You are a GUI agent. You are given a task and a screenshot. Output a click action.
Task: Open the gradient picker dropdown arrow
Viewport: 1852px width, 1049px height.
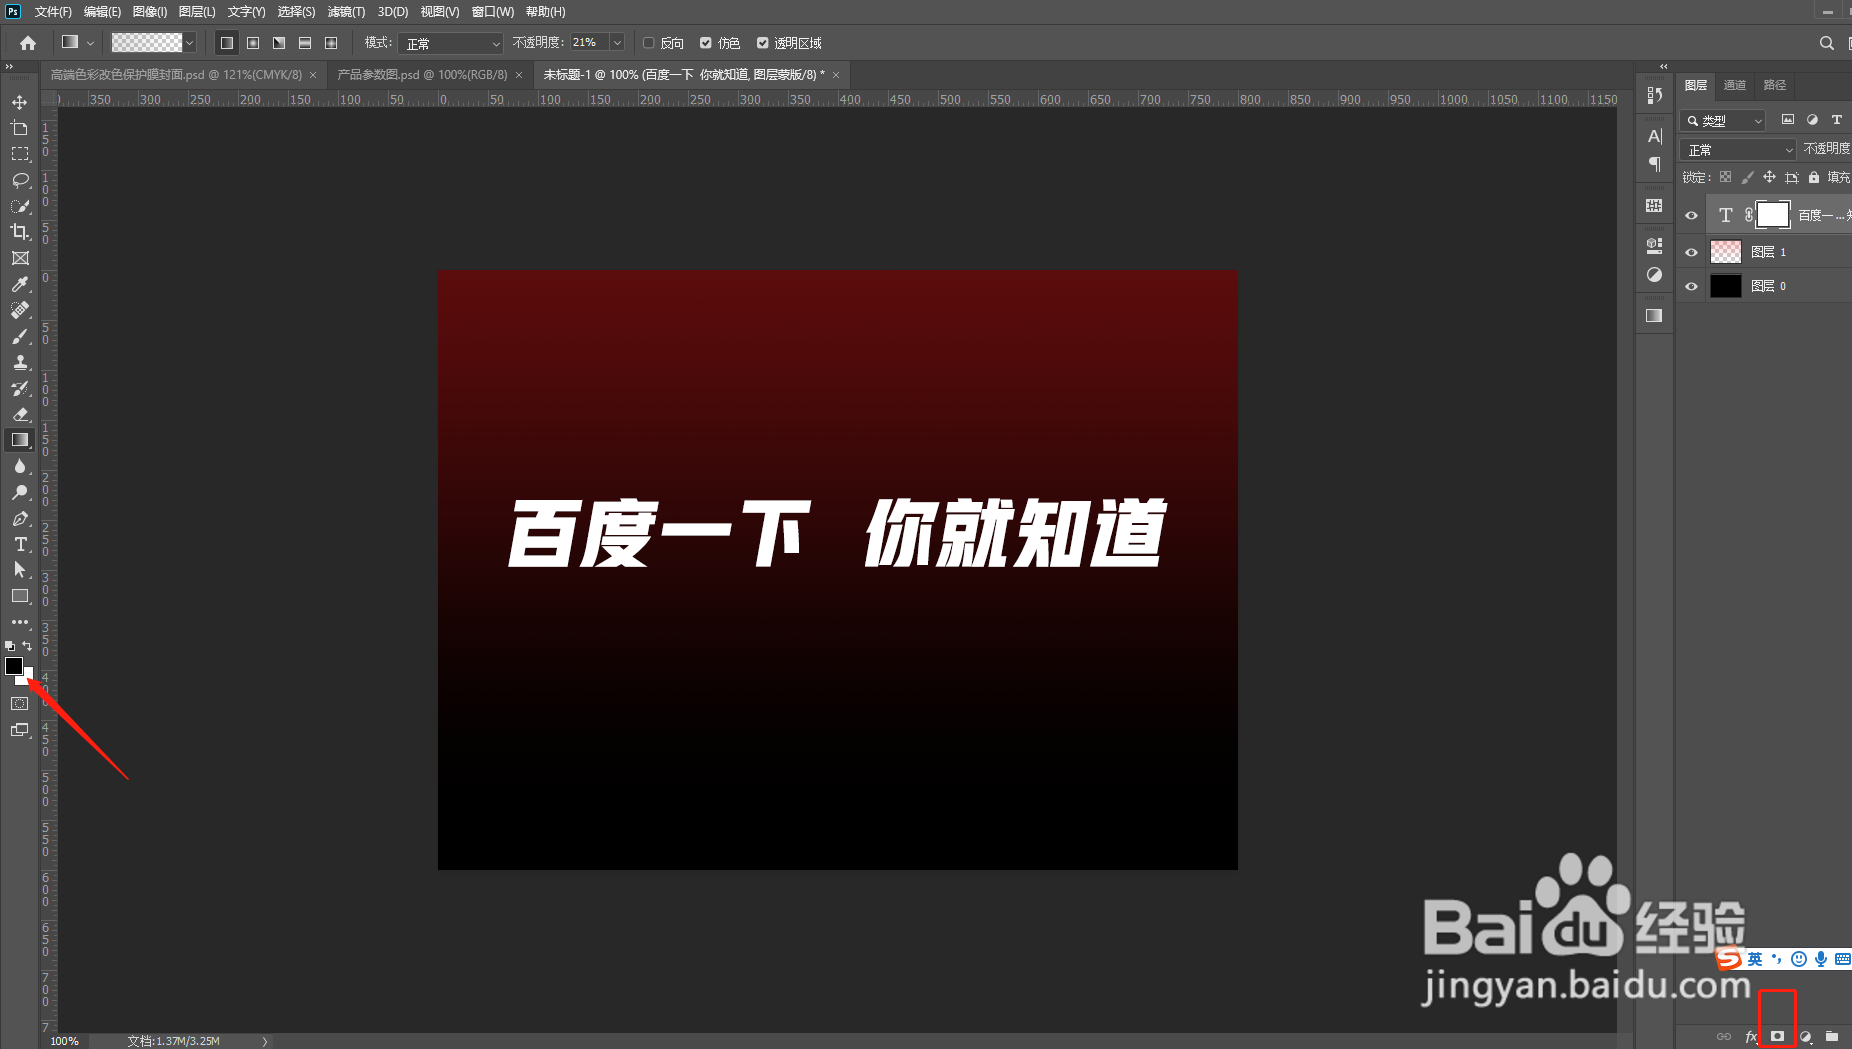pos(189,43)
